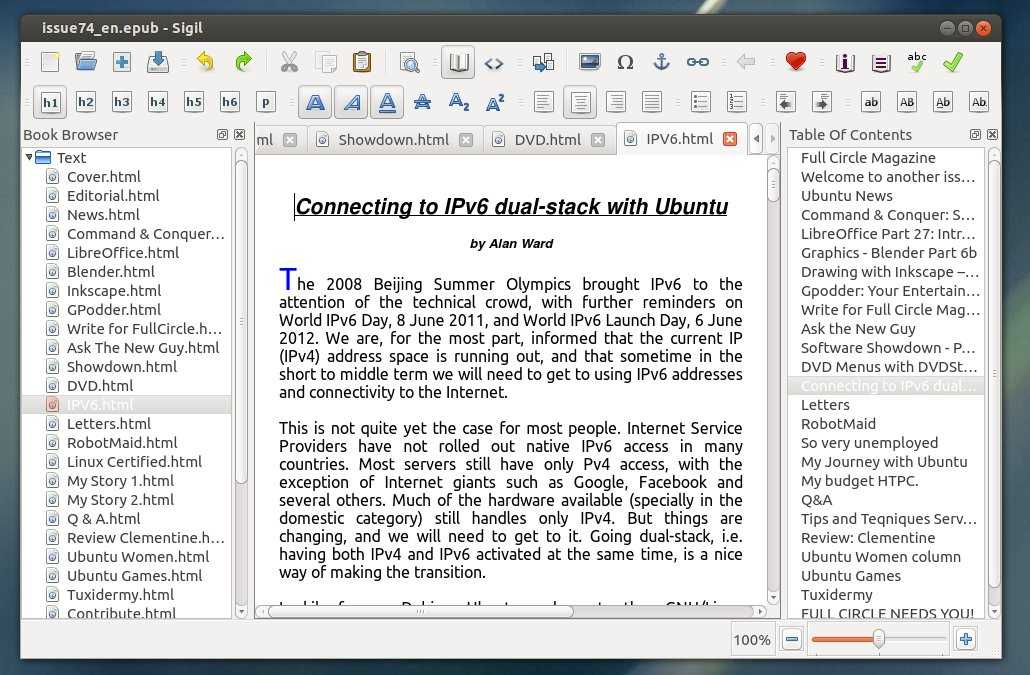Viewport: 1030px width, 675px height.
Task: Generate table of contents list icon
Action: (881, 63)
